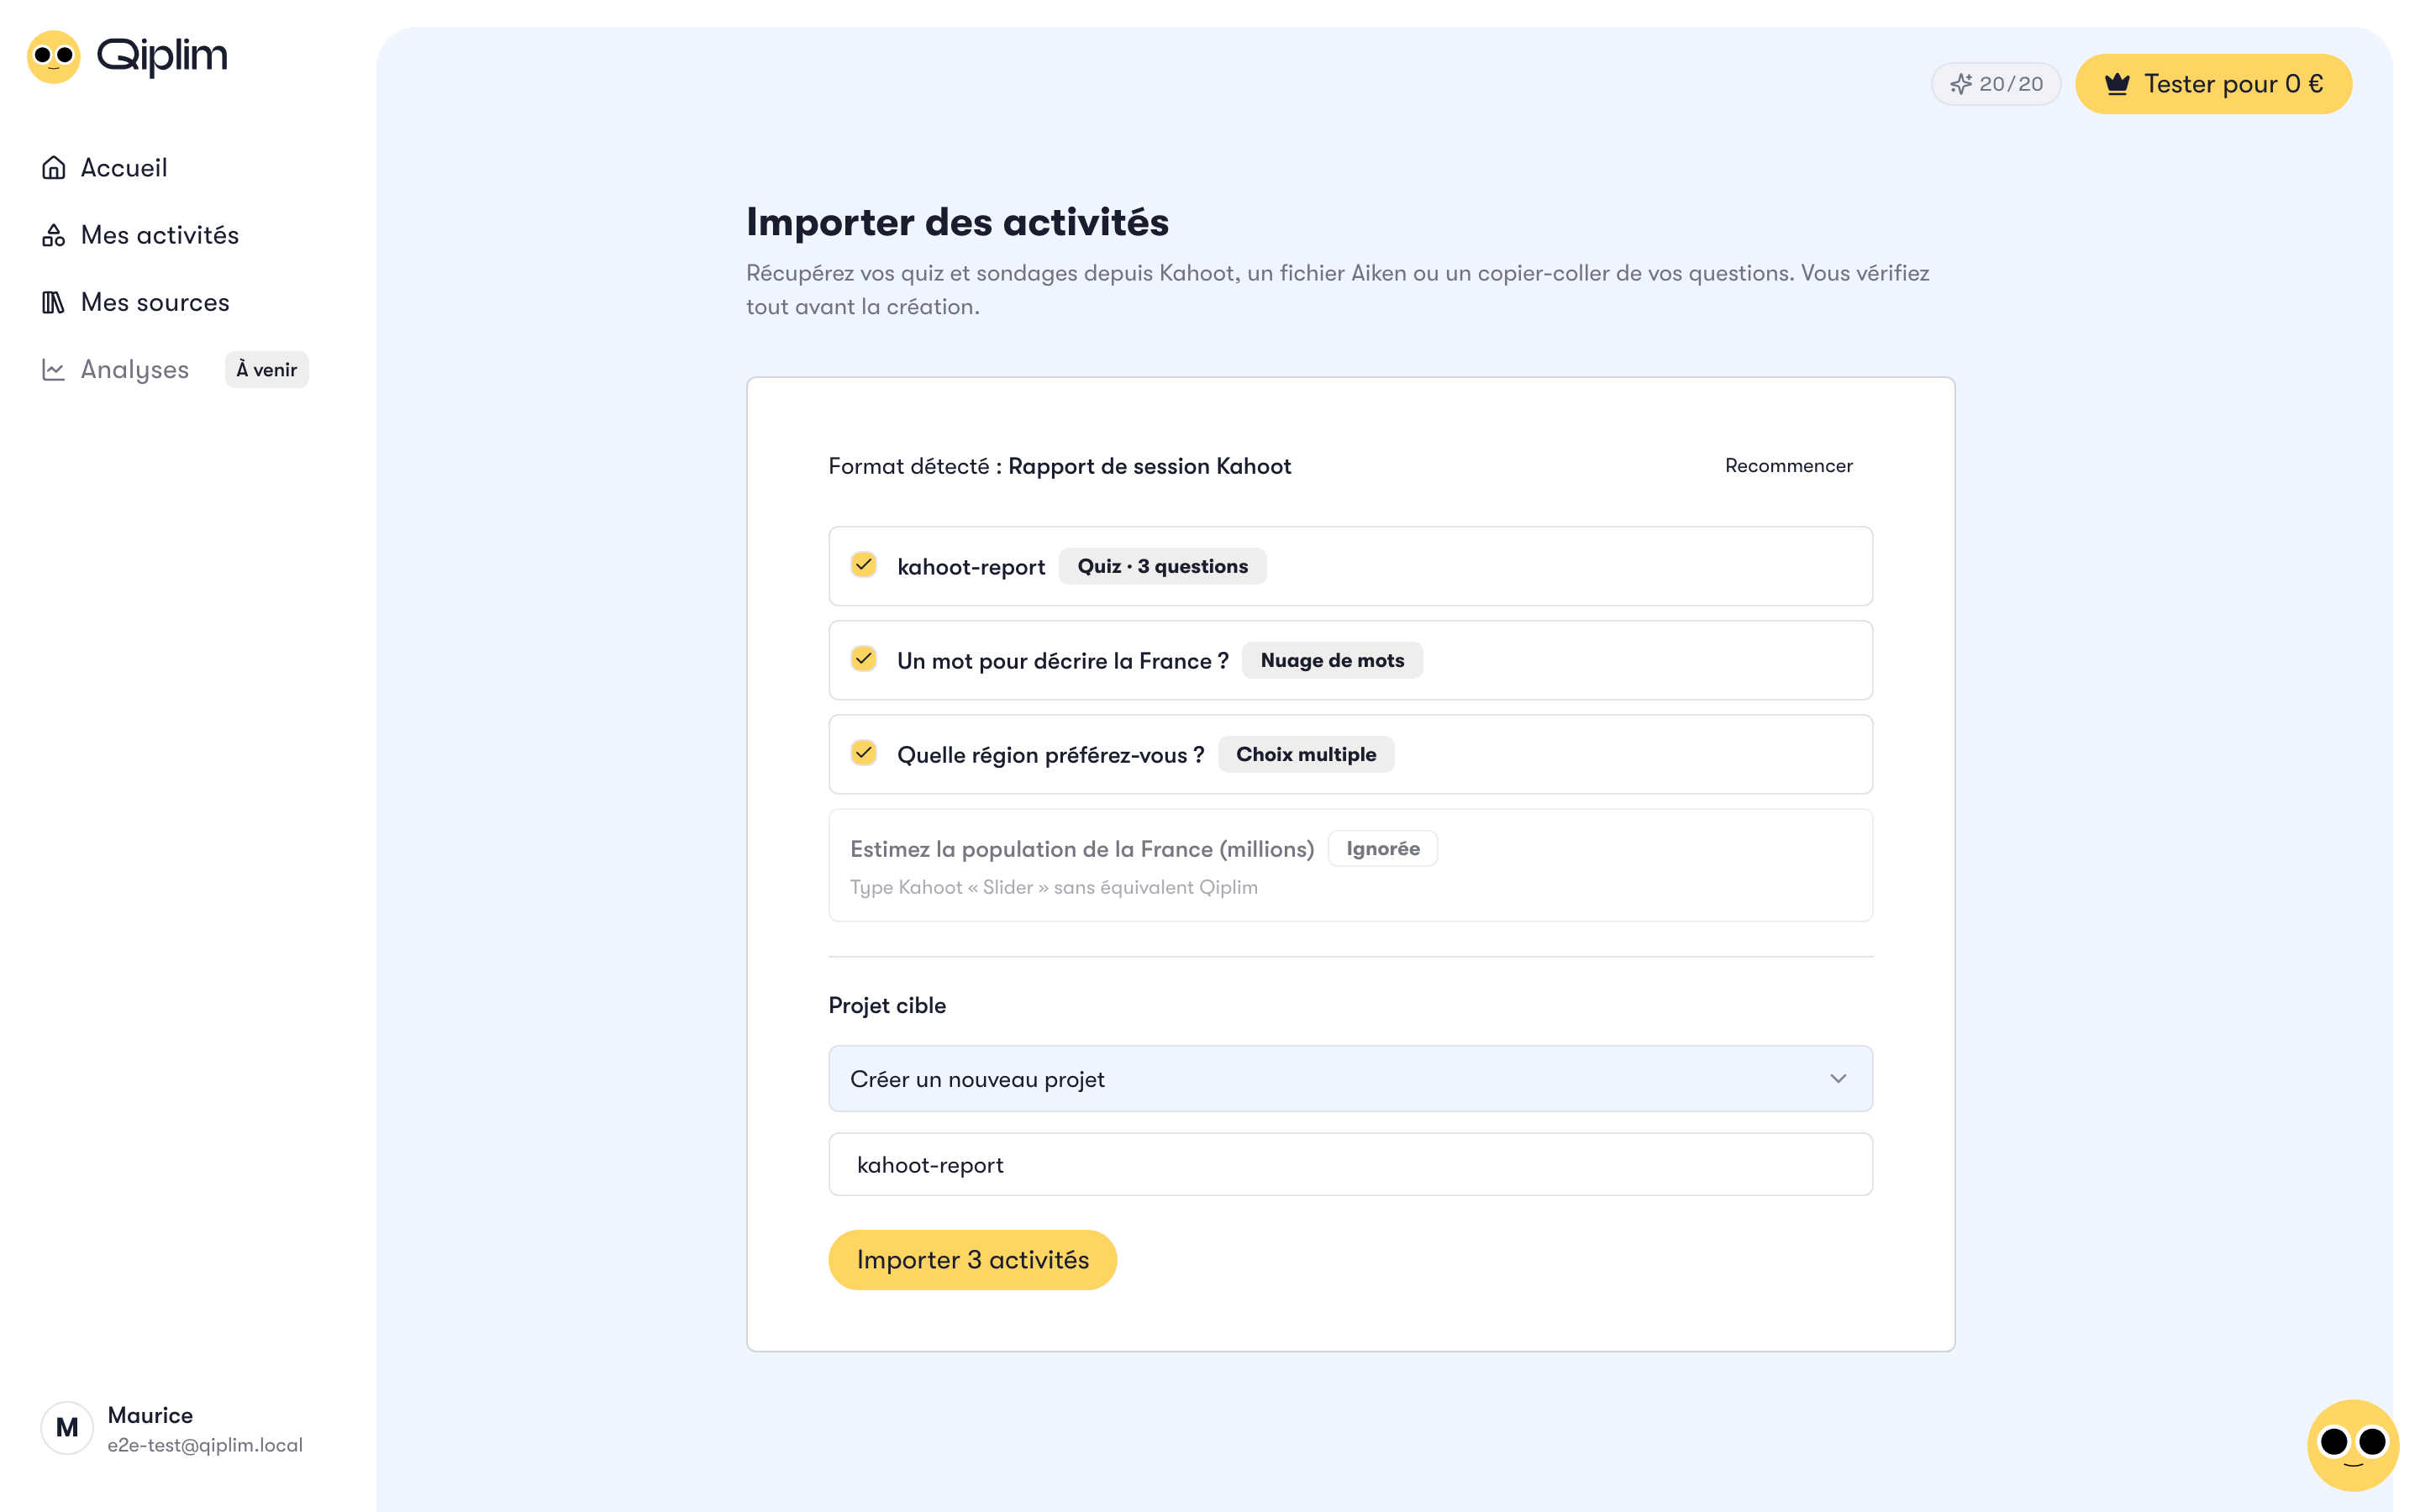
Task: Click 'Estimez la population de la France' text
Action: 1082,849
